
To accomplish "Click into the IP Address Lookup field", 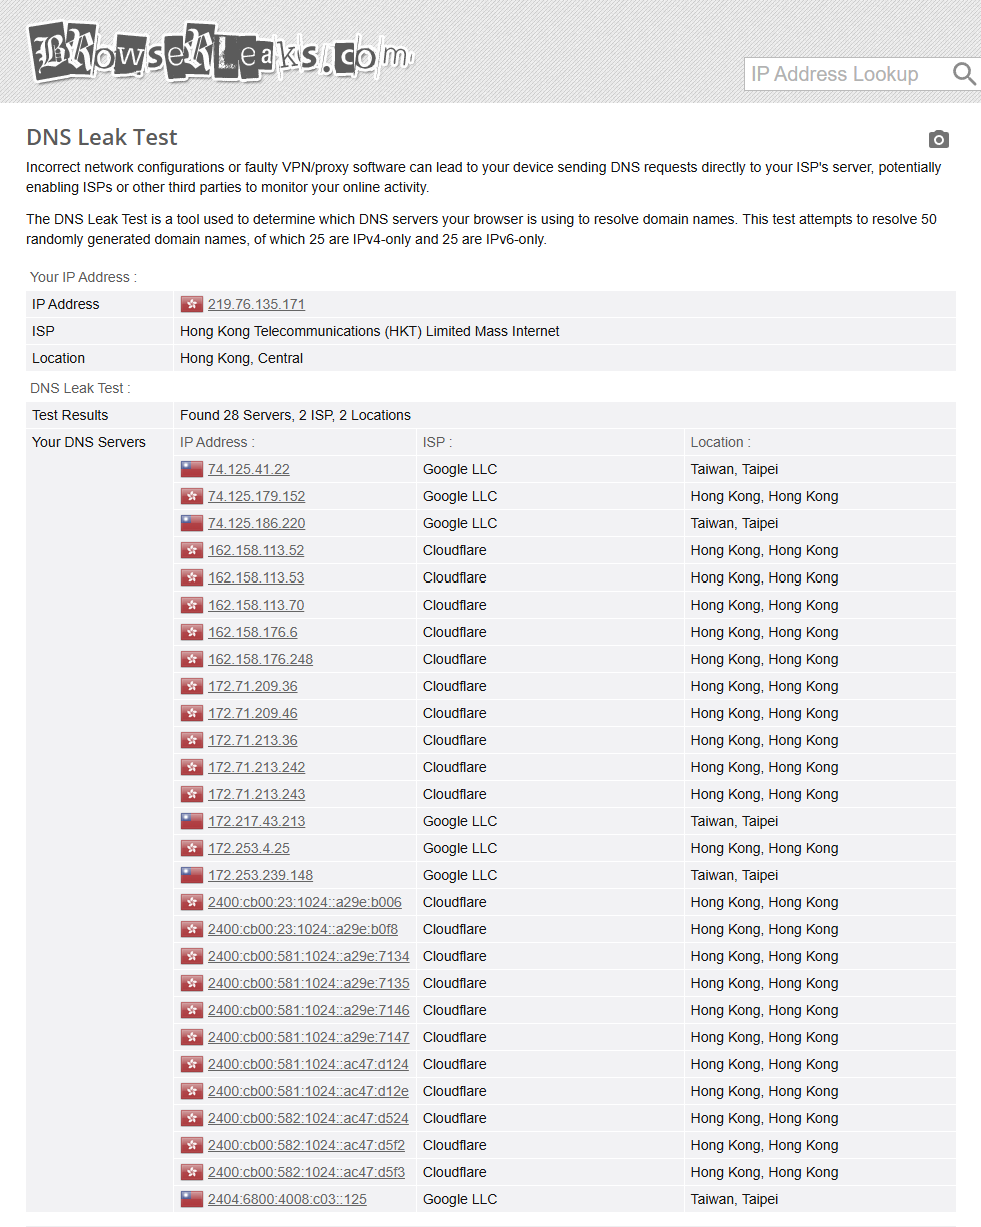I will coord(847,74).
